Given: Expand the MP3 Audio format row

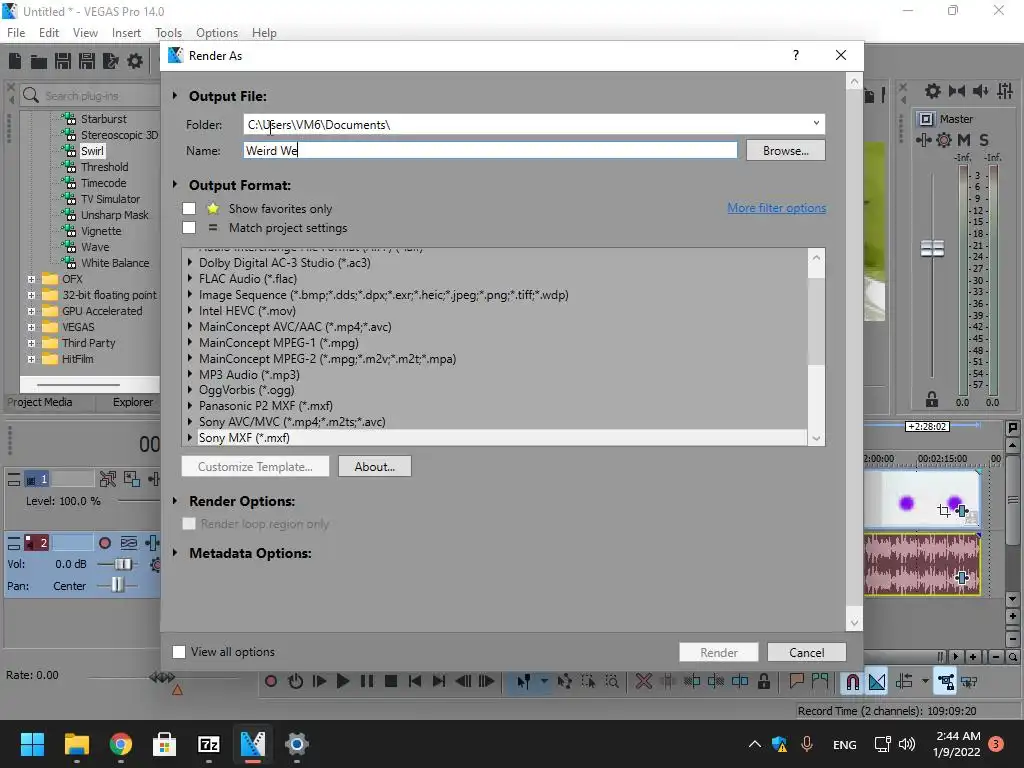Looking at the screenshot, I should tap(190, 374).
